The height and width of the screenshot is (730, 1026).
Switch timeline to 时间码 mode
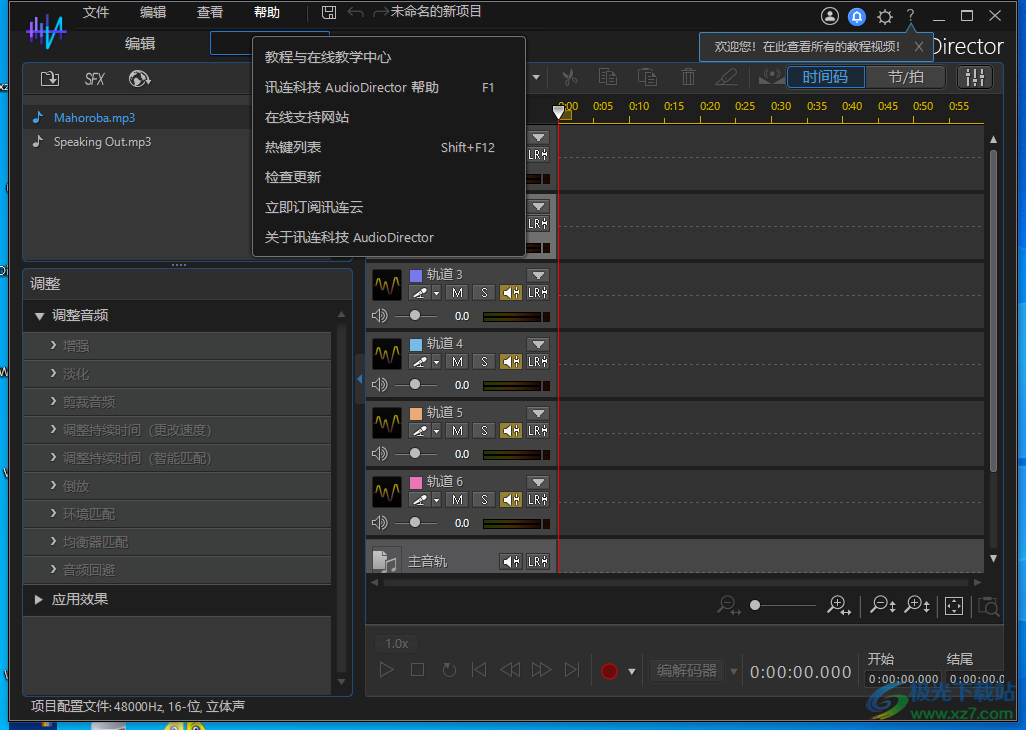coord(826,77)
